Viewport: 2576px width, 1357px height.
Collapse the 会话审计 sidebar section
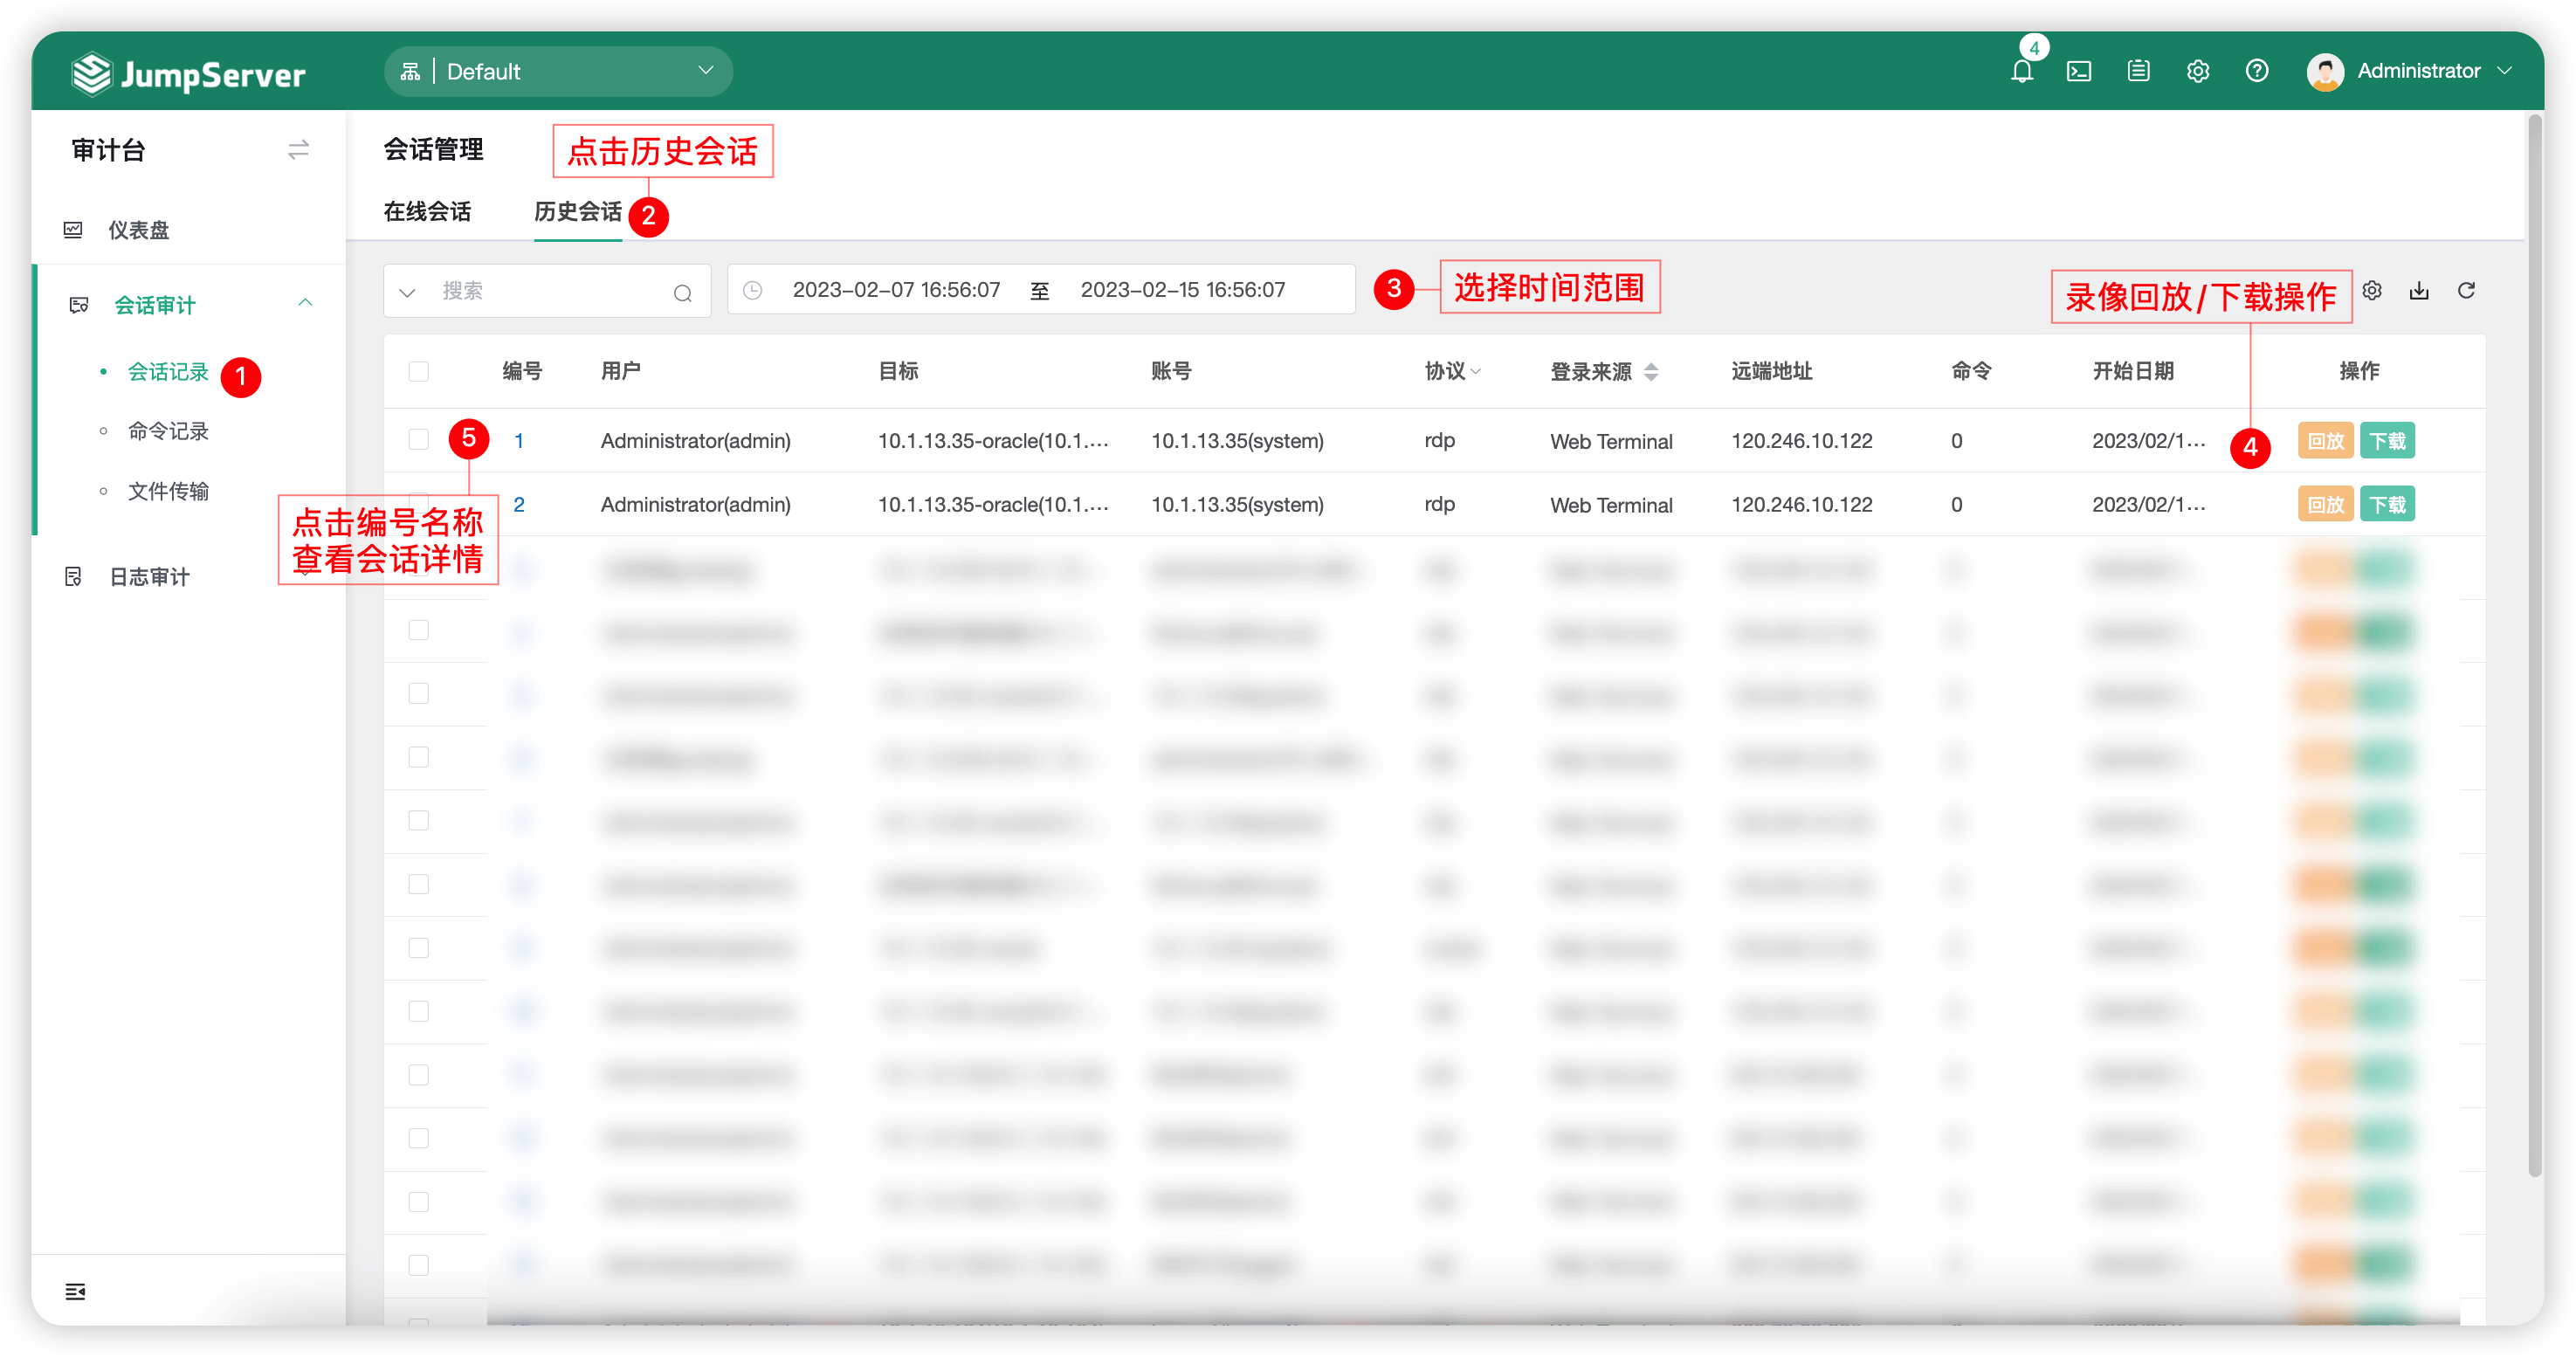305,303
